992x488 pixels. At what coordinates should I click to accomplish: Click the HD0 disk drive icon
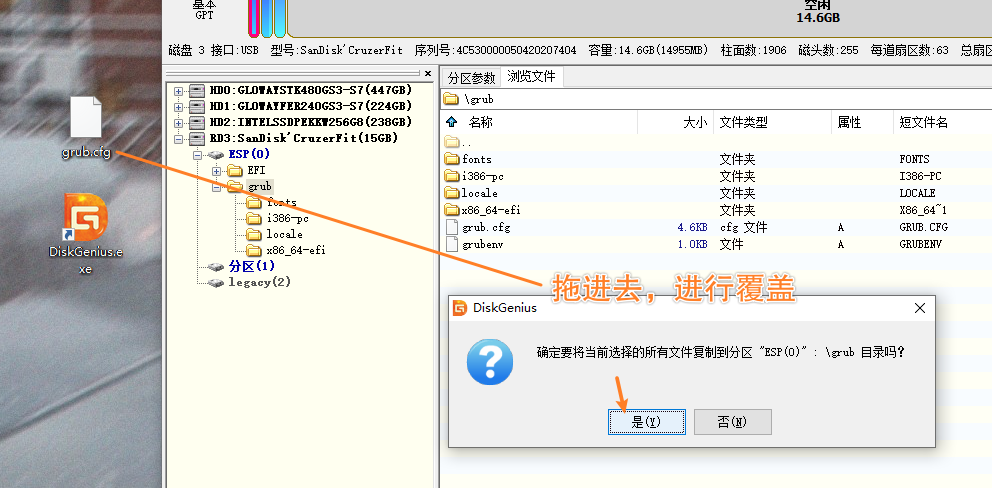[197, 91]
